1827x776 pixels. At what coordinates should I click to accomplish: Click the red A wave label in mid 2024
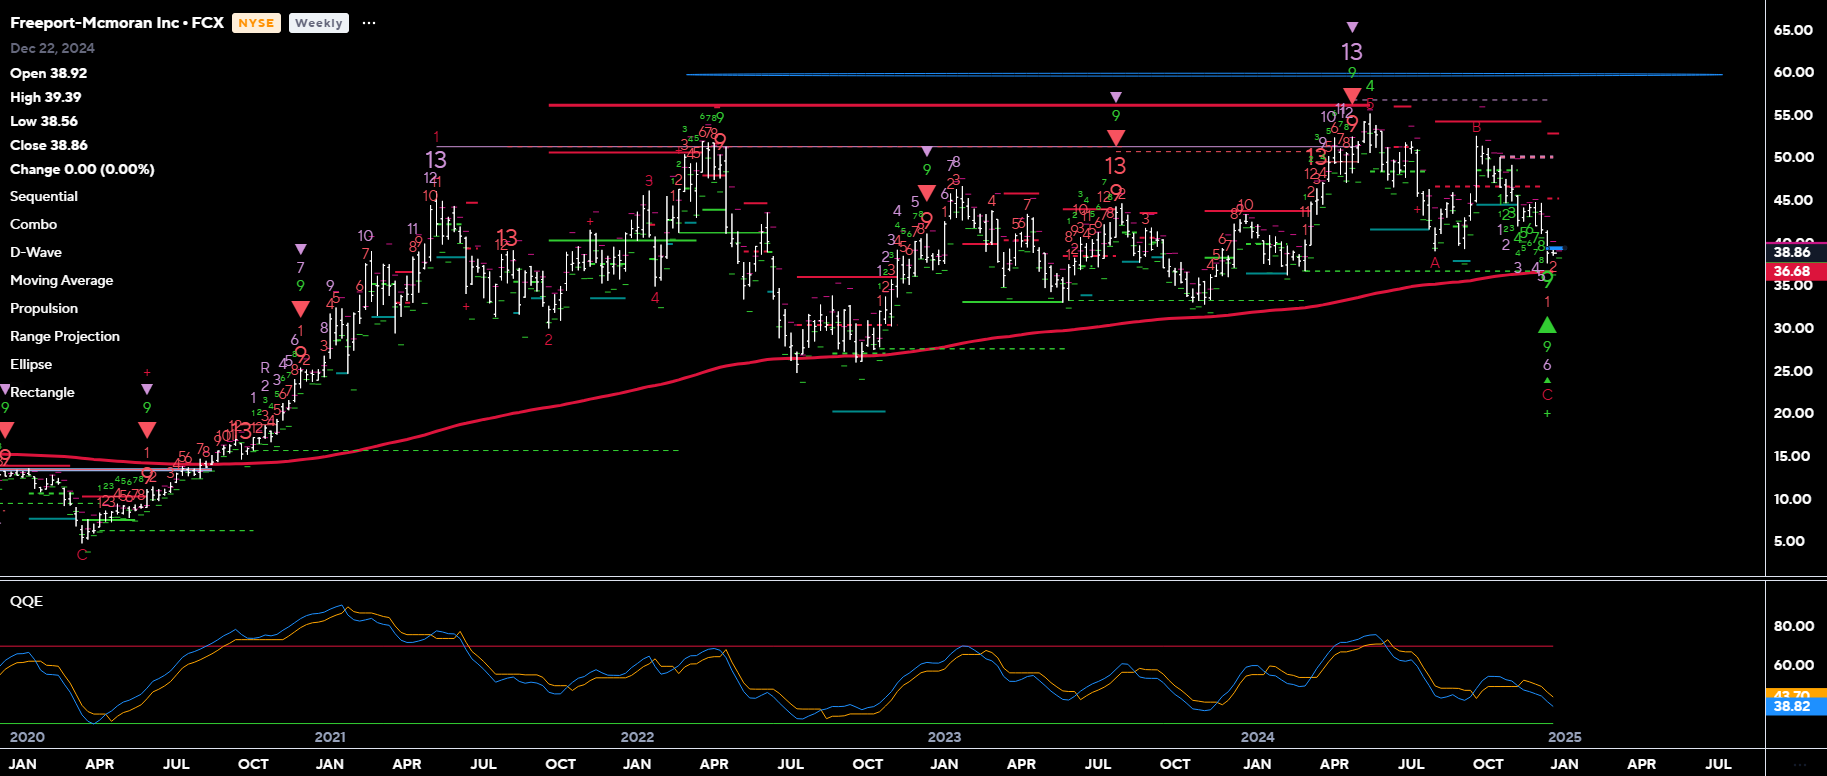click(x=1435, y=263)
